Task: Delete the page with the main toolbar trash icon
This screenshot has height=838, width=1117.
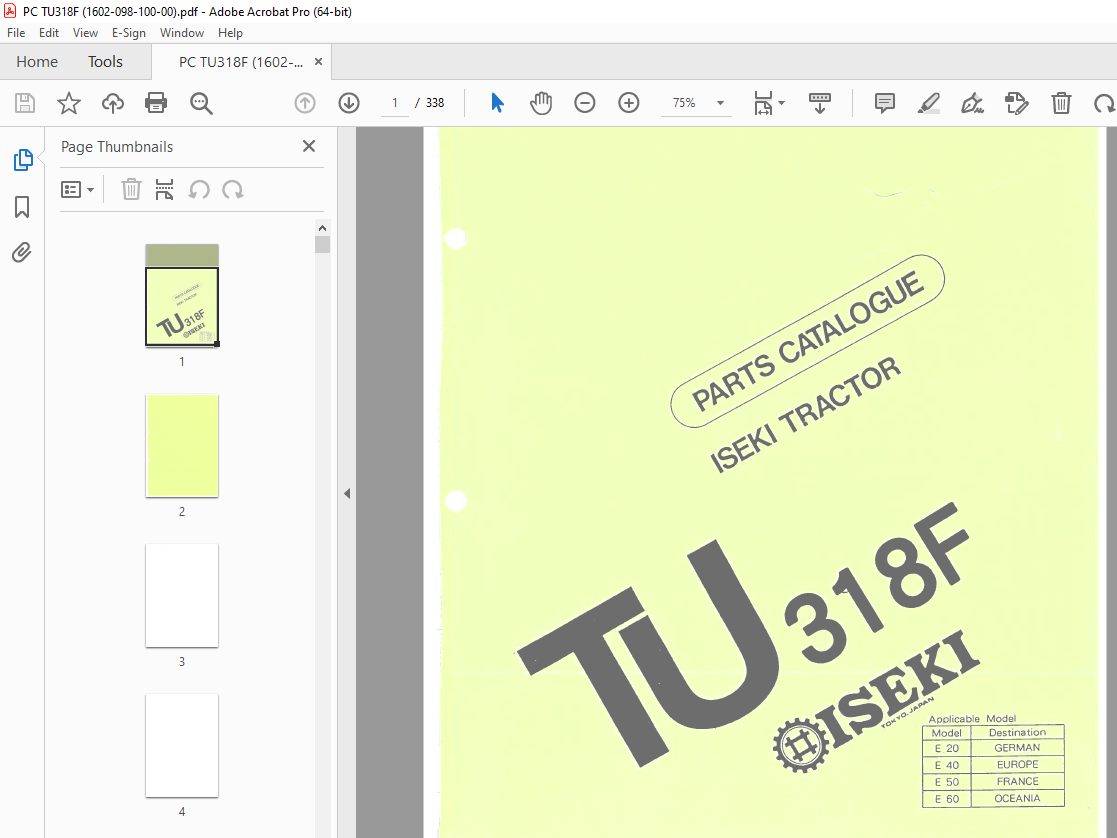Action: 1061,103
